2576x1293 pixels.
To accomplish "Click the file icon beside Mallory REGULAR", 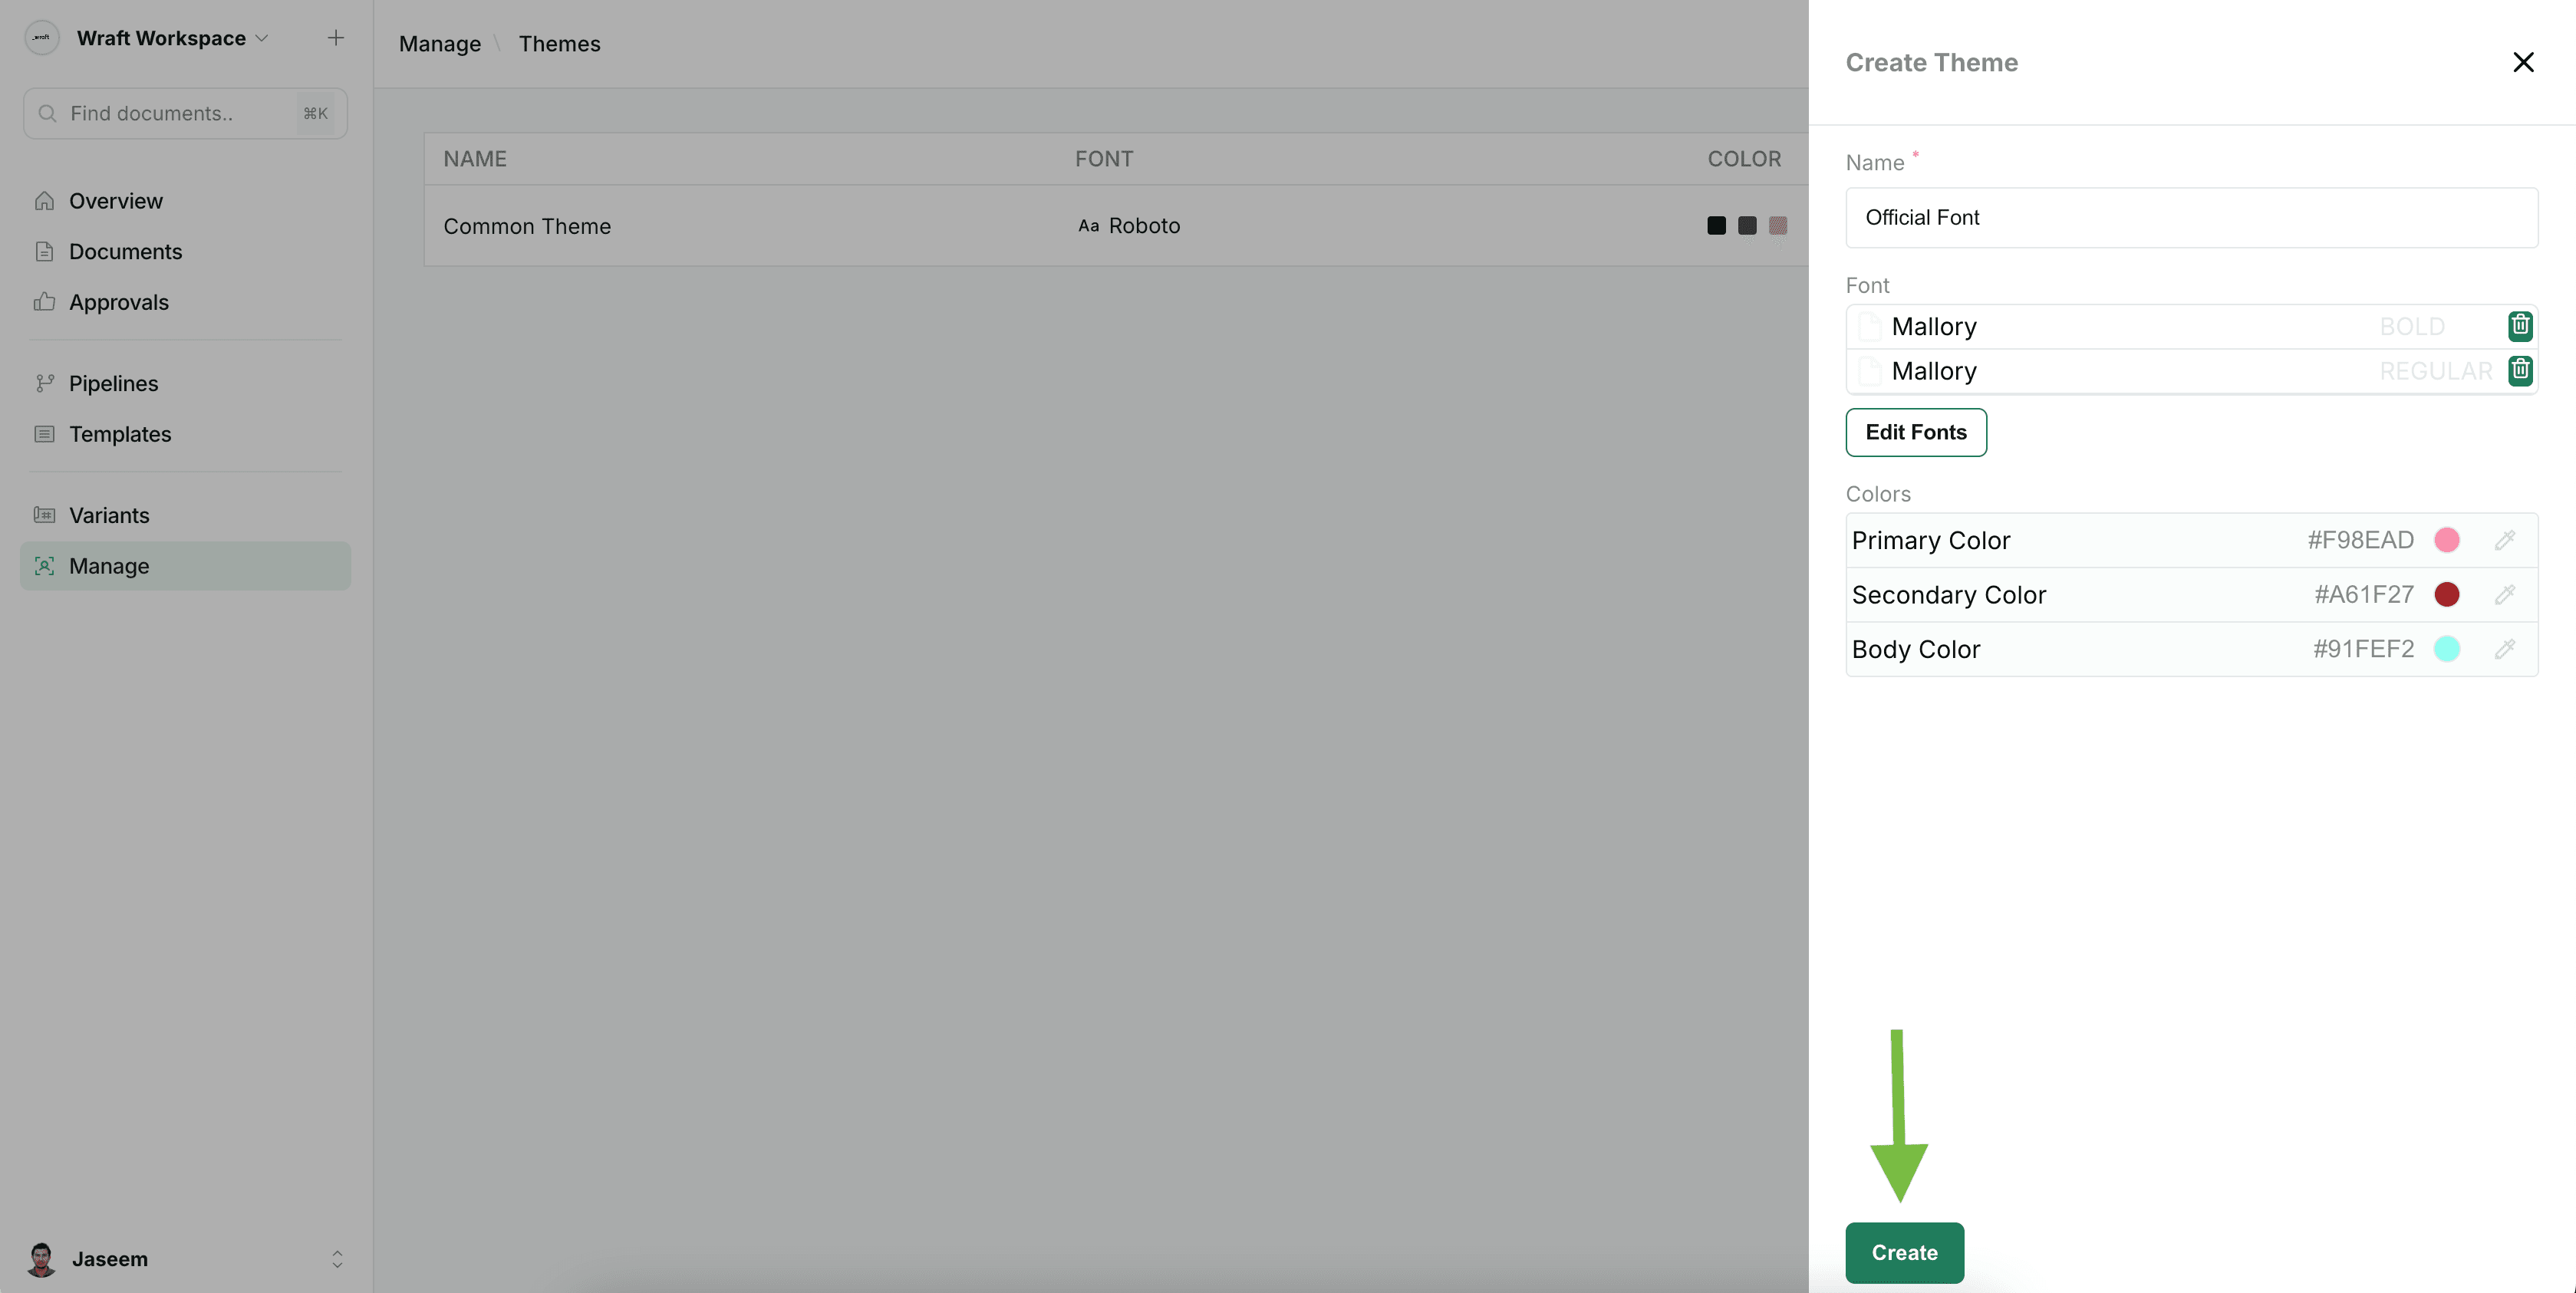I will click(x=1869, y=371).
